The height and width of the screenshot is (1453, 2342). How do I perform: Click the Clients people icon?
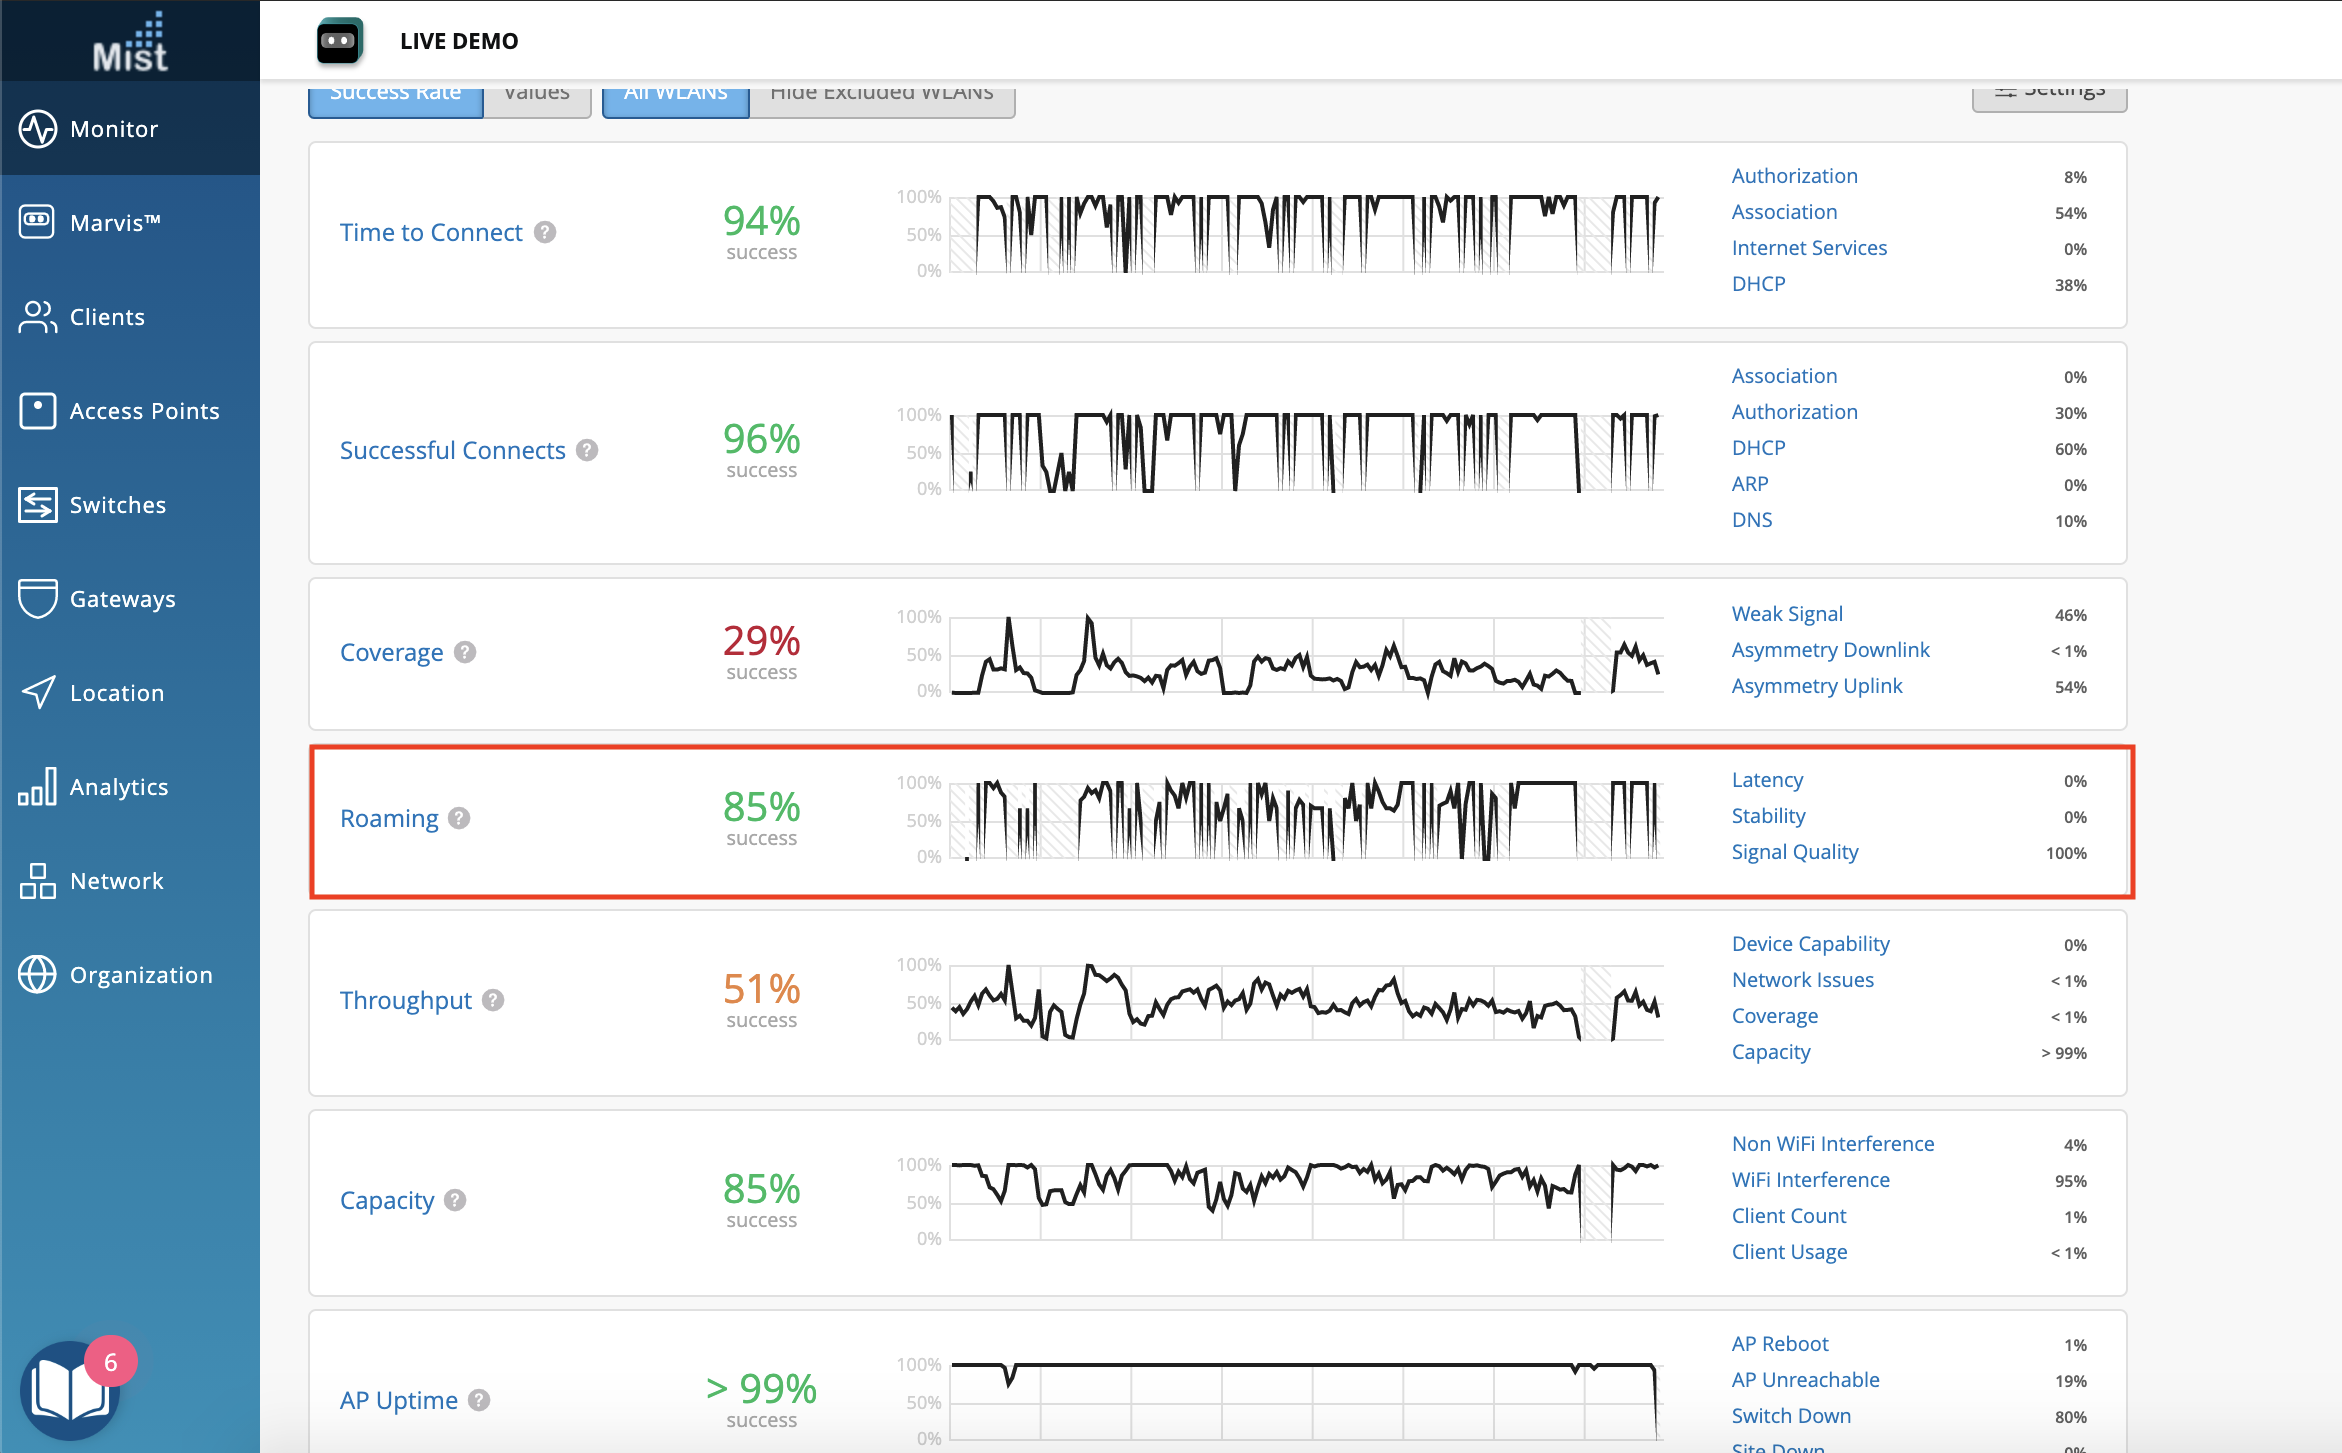point(37,317)
